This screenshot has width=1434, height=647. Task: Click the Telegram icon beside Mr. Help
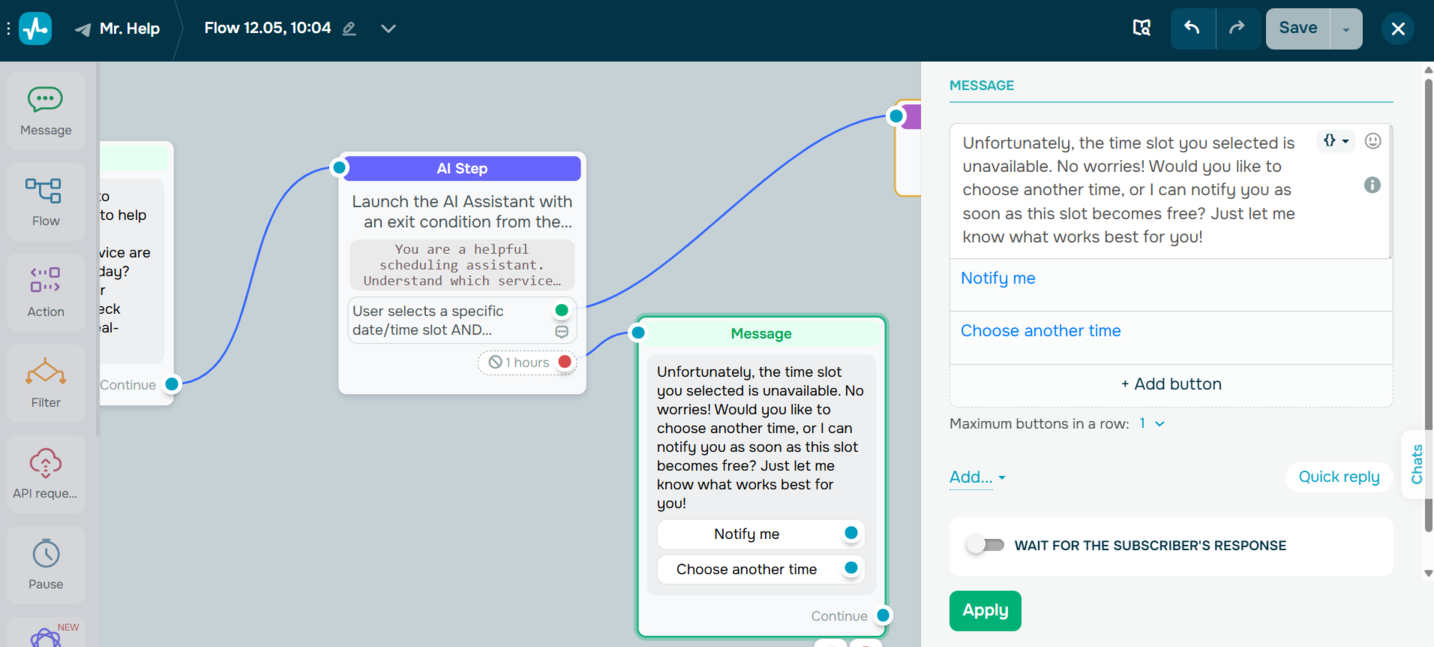83,29
